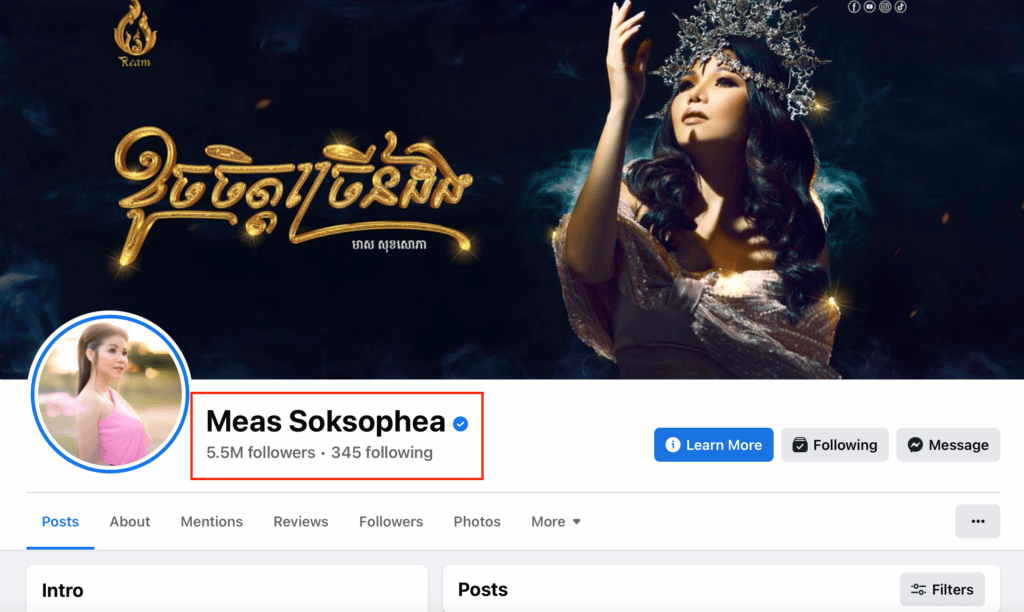Toggle the Following button
This screenshot has width=1024, height=612.
coord(834,445)
